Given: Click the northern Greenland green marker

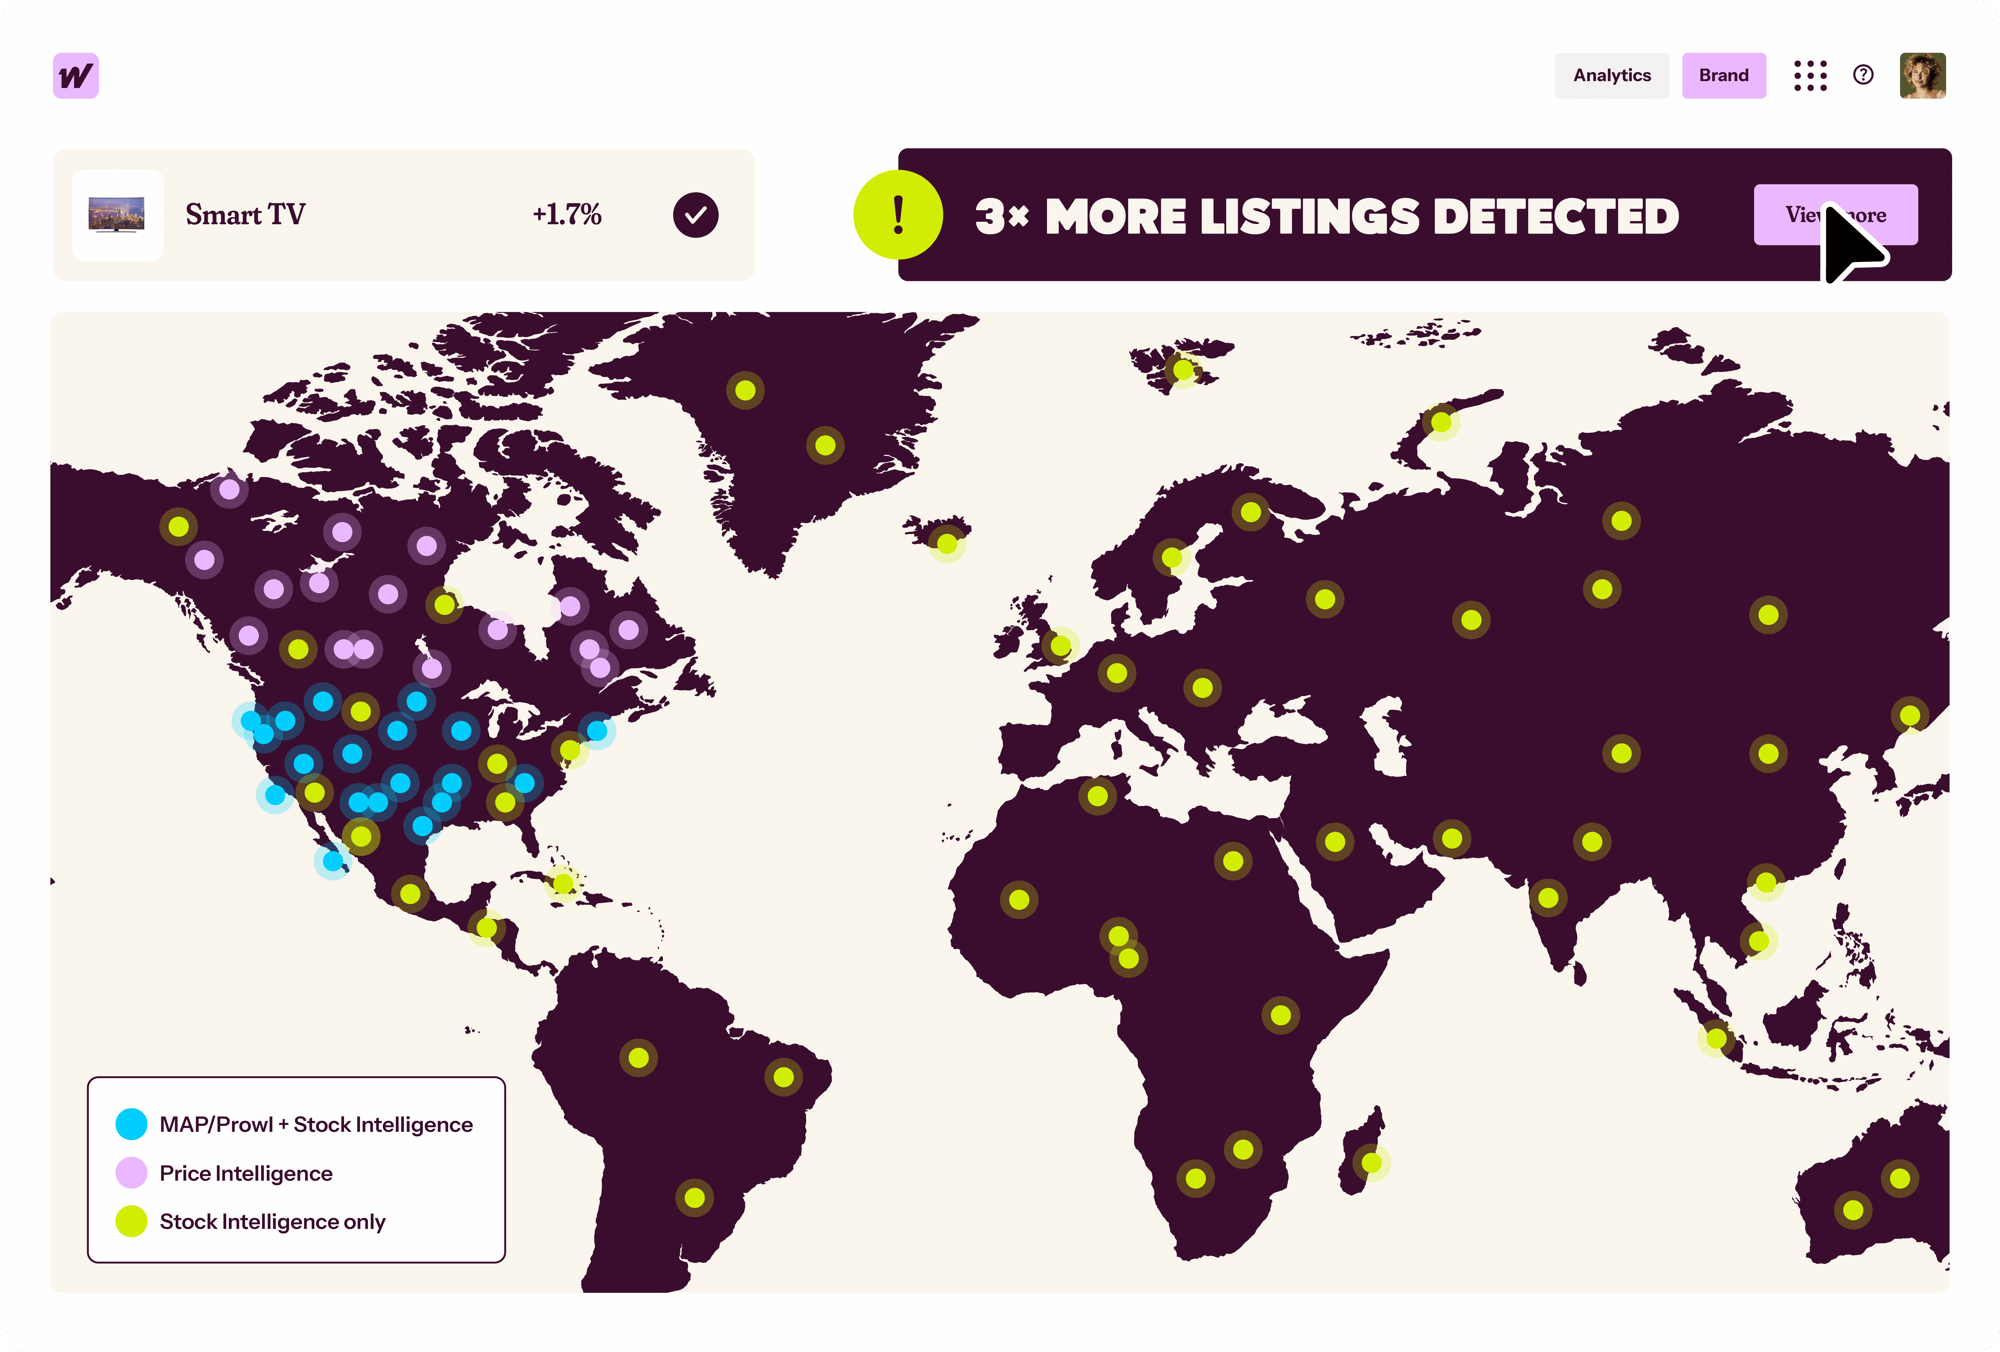Looking at the screenshot, I should click(x=745, y=390).
